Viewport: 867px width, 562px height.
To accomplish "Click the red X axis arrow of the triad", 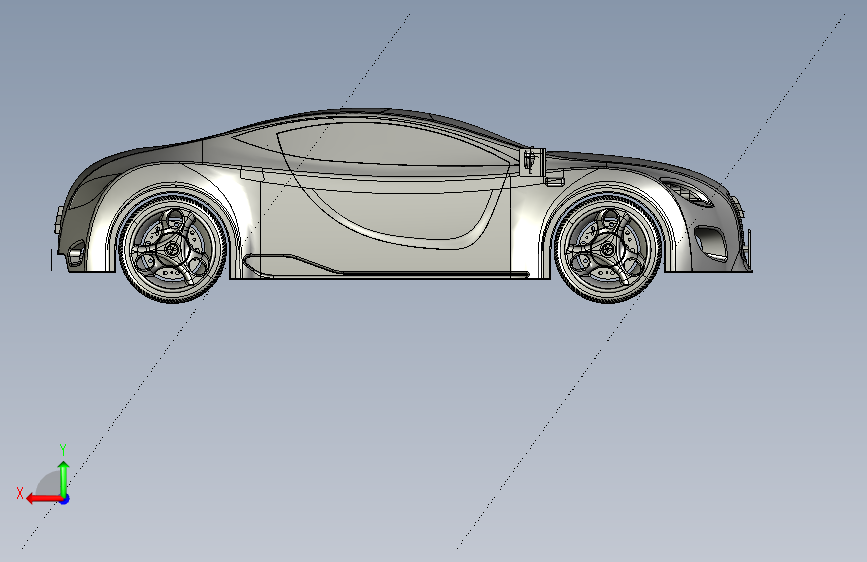I will 43,499.
